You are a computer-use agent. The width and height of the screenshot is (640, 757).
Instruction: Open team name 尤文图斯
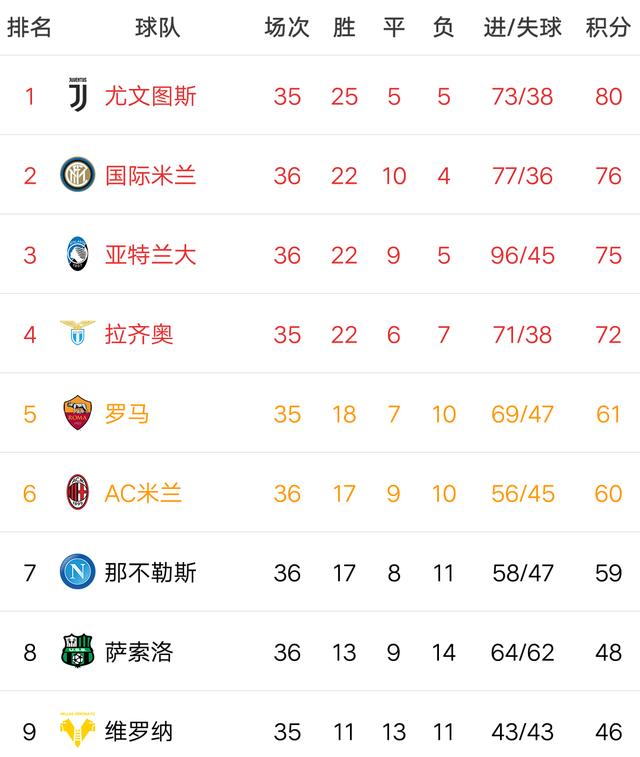(x=150, y=96)
